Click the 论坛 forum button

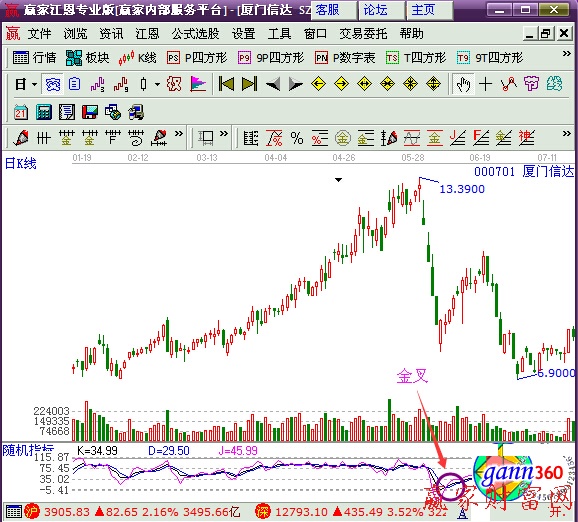click(382, 10)
